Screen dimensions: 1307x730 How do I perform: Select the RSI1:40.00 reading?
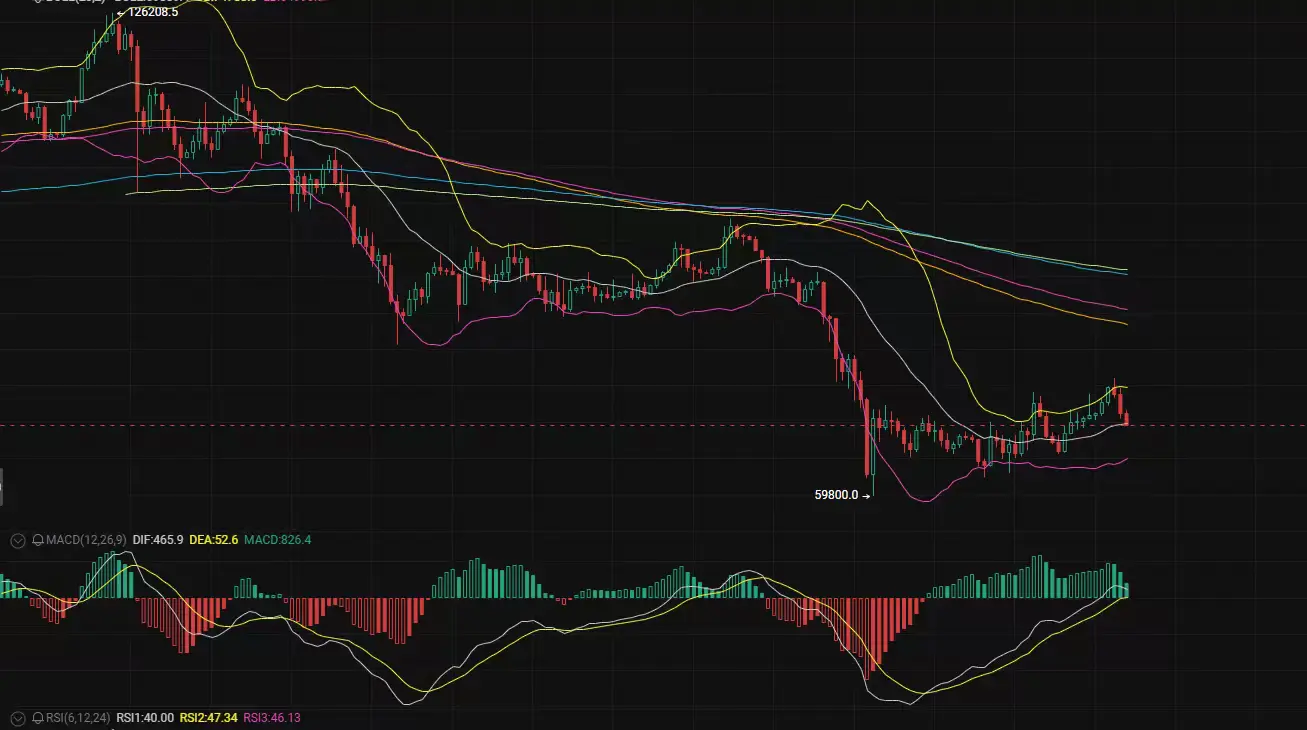pos(145,718)
